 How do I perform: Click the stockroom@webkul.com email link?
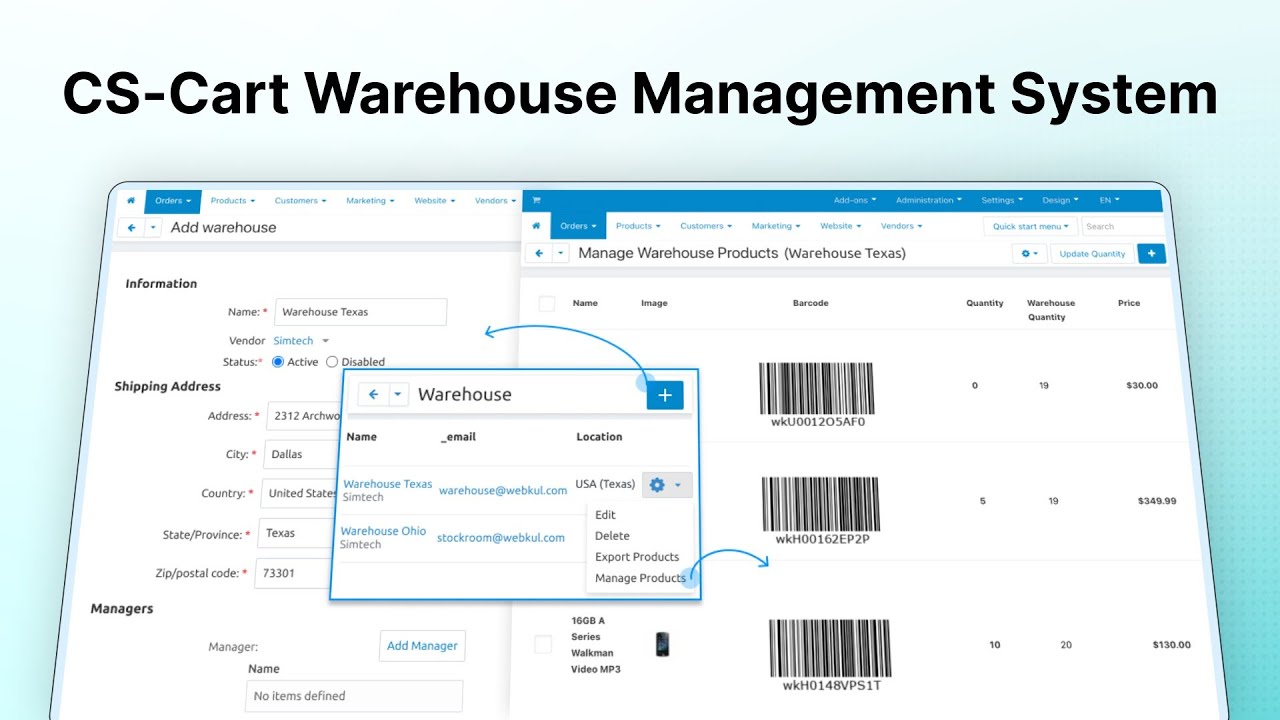[501, 537]
